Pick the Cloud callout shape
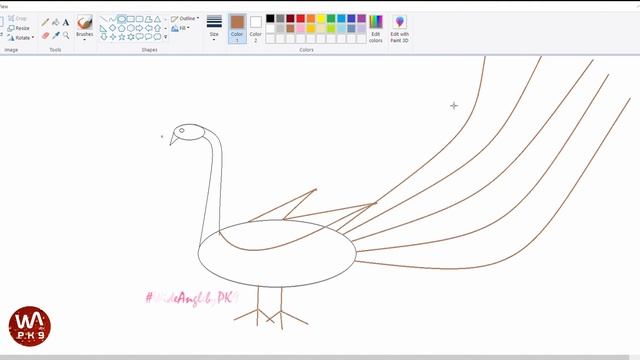The width and height of the screenshot is (640, 360). click(158, 37)
